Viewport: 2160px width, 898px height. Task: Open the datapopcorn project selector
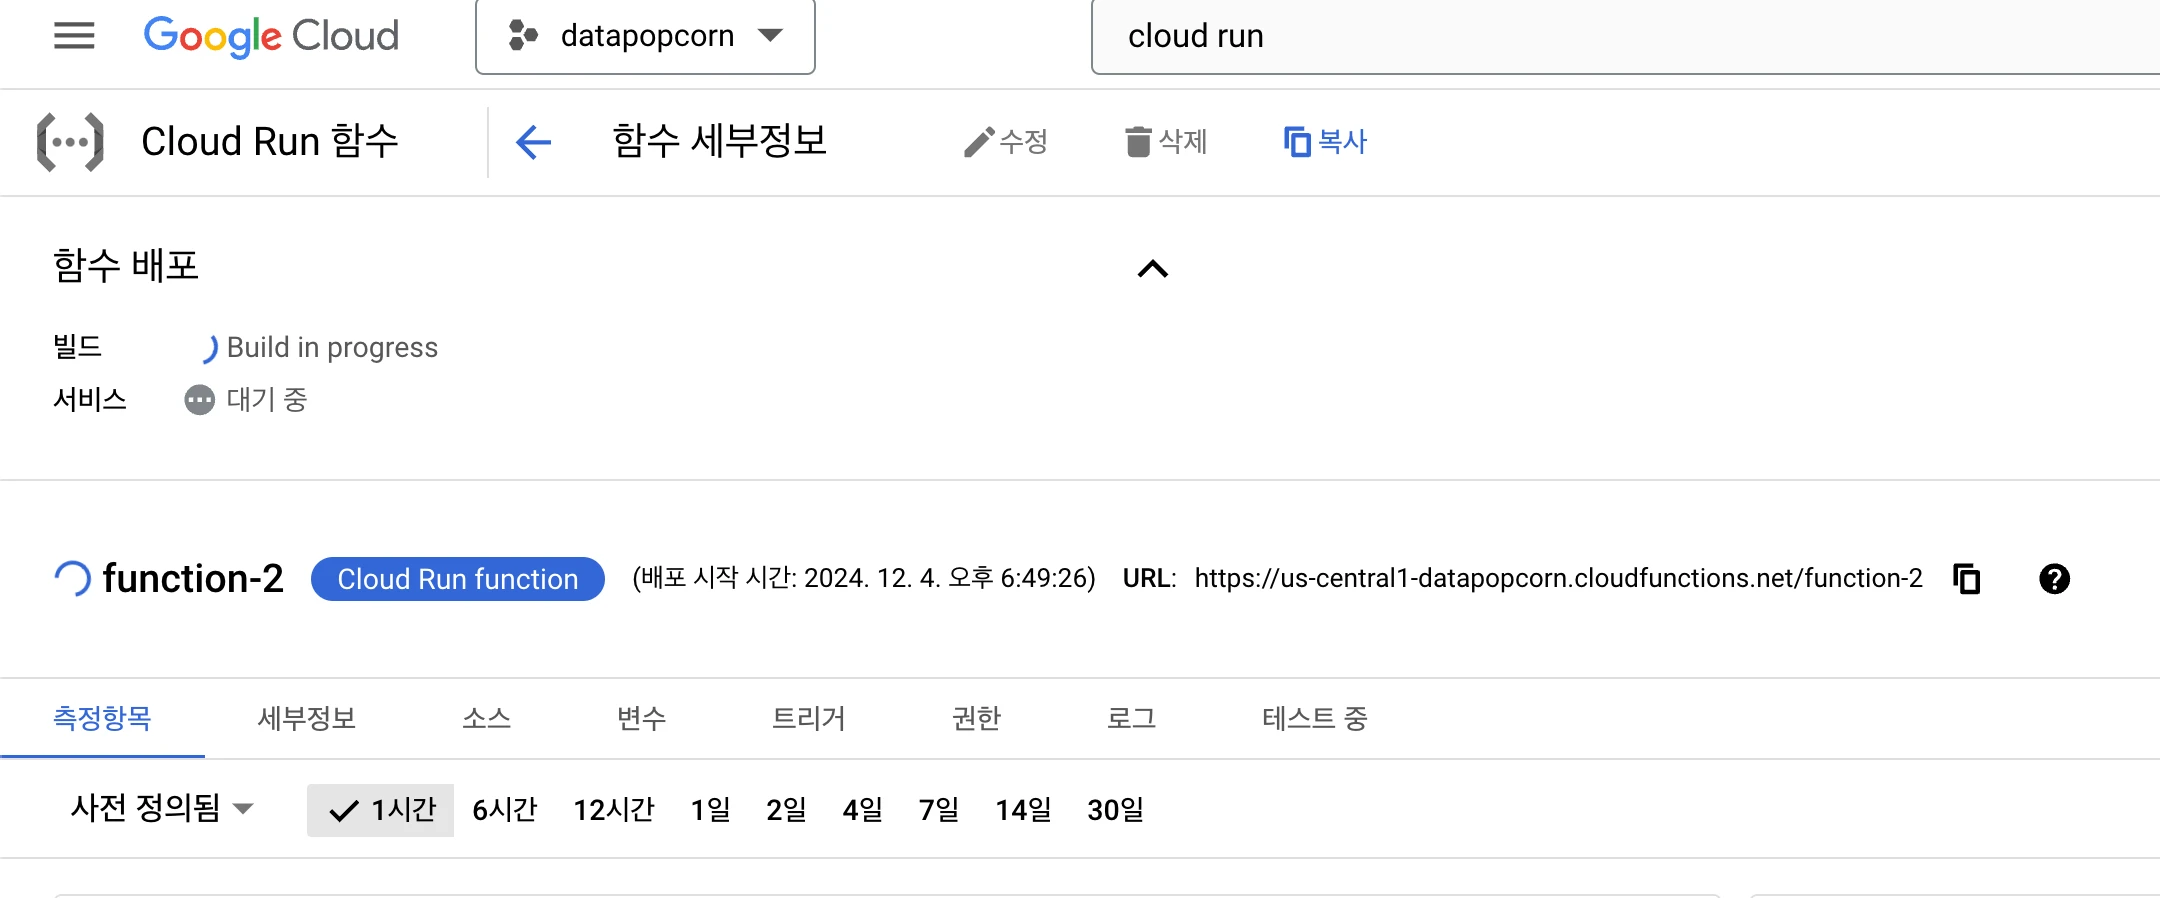pos(645,36)
